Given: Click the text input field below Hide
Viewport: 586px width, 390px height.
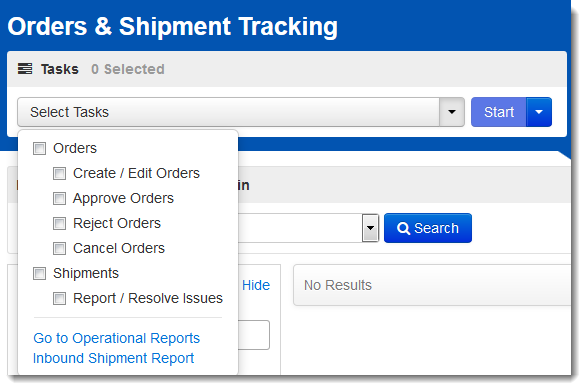Looking at the screenshot, I should pyautogui.click(x=254, y=335).
